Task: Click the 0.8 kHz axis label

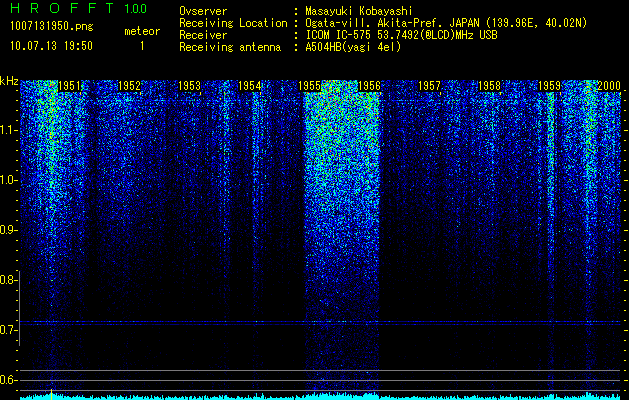Action: (7, 280)
